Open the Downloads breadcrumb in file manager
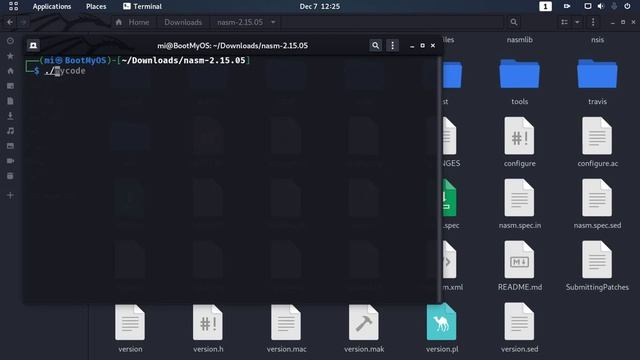The width and height of the screenshot is (640, 360). pyautogui.click(x=183, y=22)
